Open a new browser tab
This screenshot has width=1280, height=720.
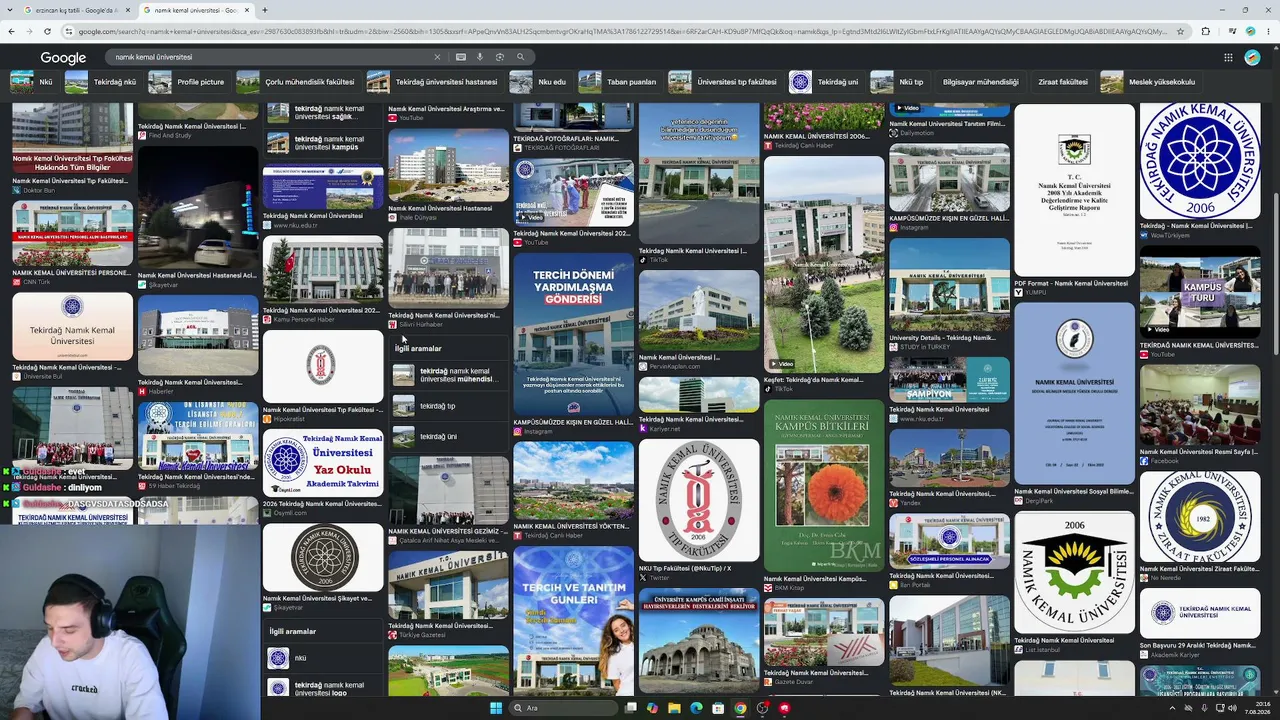click(264, 10)
